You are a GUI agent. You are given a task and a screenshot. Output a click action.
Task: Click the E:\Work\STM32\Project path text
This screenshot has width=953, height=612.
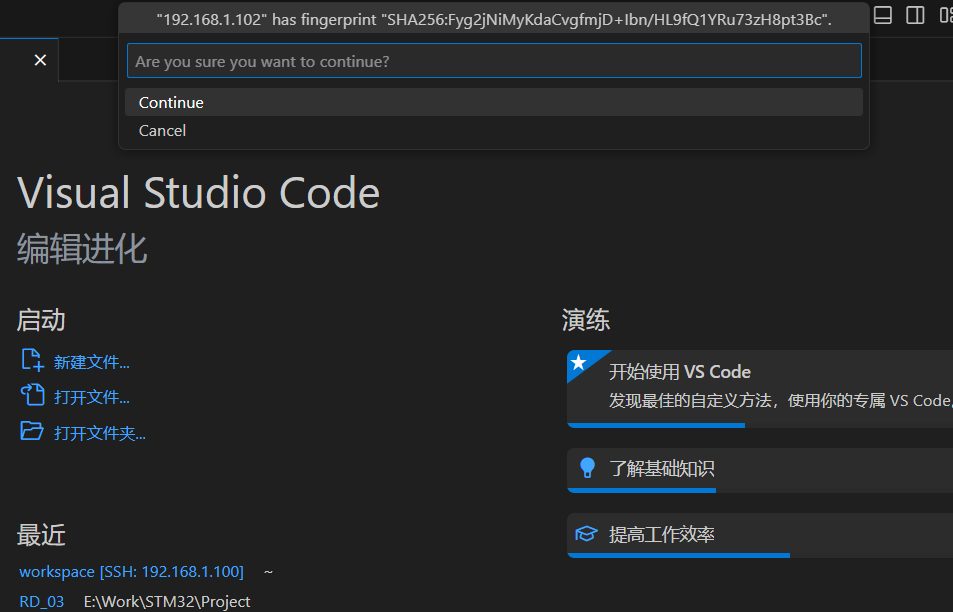167,602
